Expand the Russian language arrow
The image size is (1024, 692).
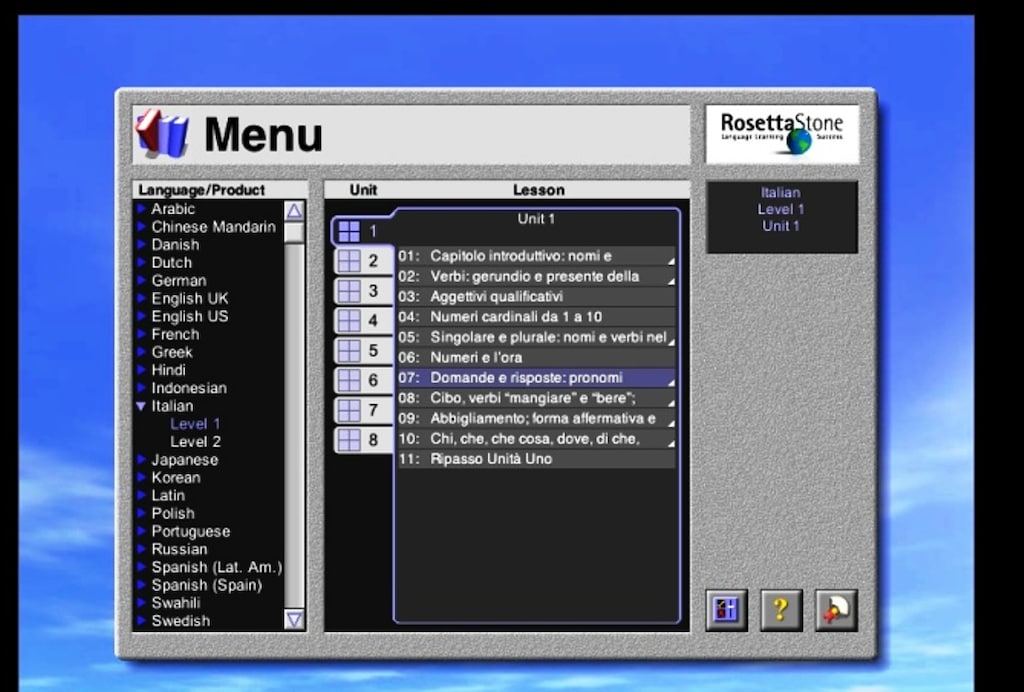coord(141,549)
